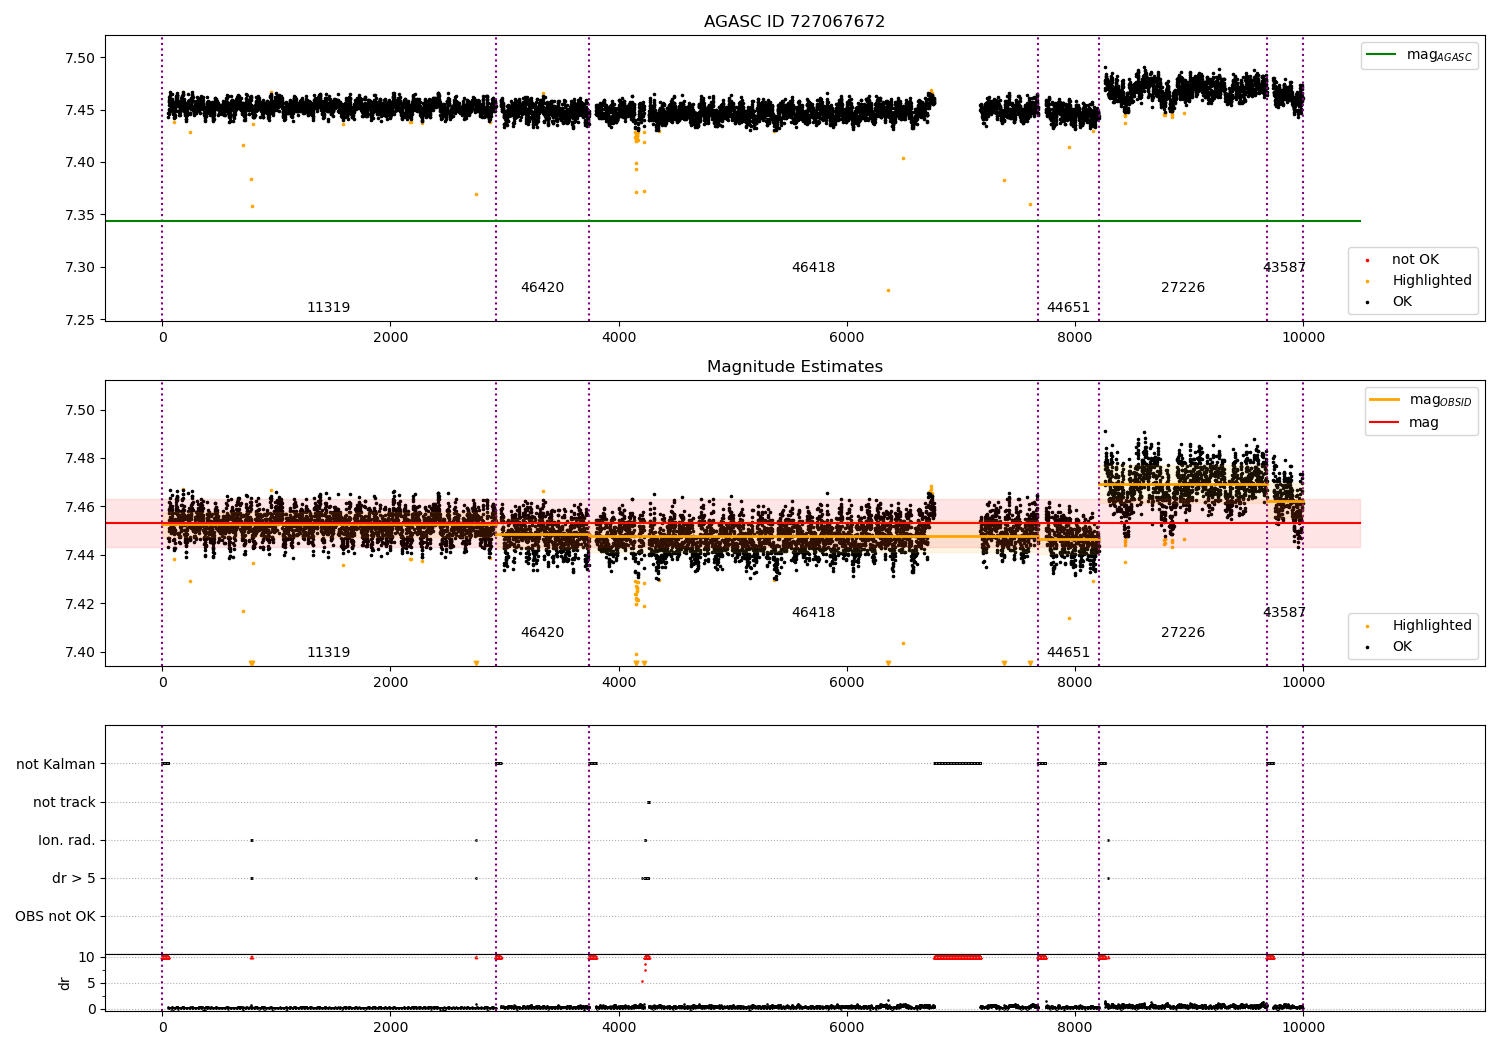
Task: Click obsid label 46420 in top plot
Action: (542, 288)
